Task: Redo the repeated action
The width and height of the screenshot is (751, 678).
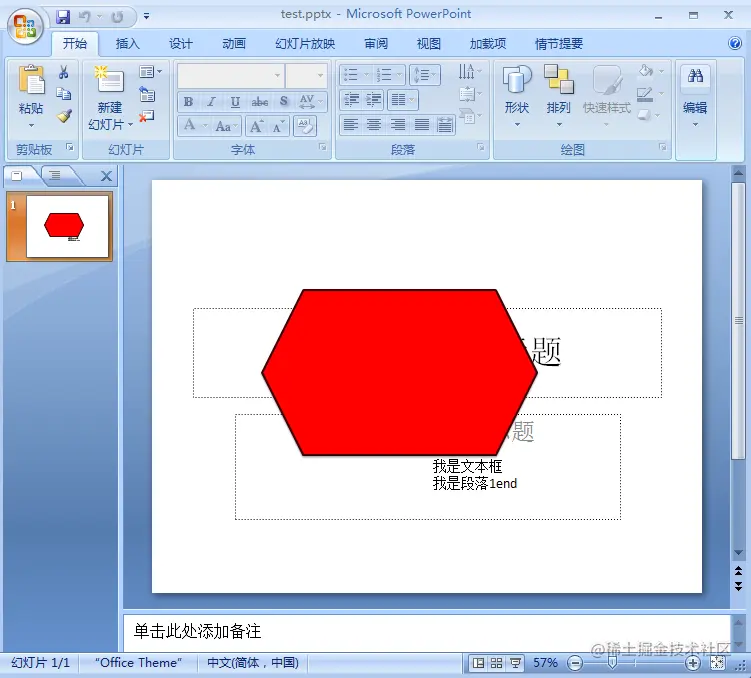Action: pos(117,17)
